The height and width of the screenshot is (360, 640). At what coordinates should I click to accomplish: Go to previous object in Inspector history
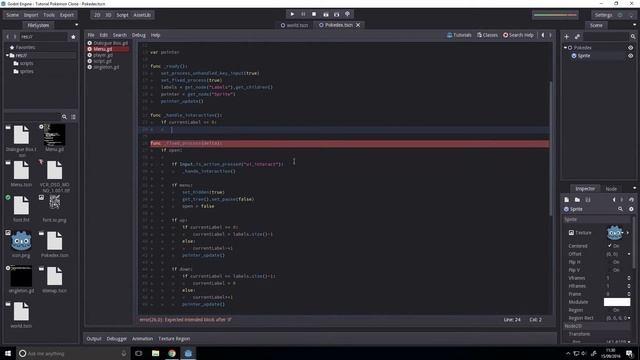(x=614, y=200)
